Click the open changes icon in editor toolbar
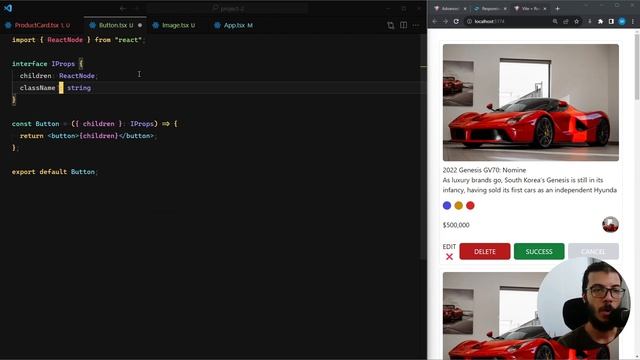The height and width of the screenshot is (360, 640). point(391,25)
